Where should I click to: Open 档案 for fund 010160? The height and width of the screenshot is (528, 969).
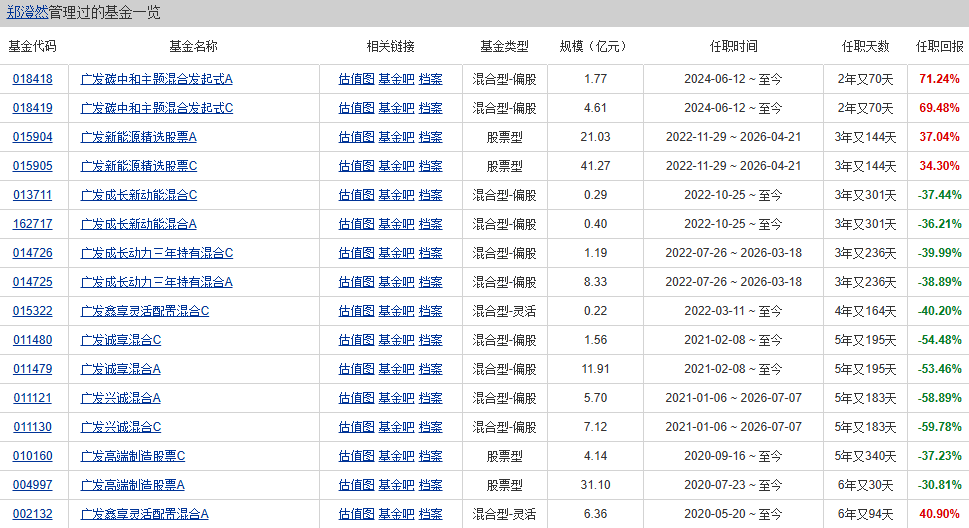coord(430,457)
